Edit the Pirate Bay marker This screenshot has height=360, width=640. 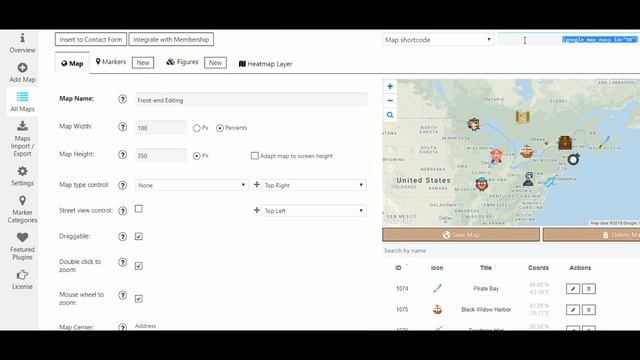573,289
